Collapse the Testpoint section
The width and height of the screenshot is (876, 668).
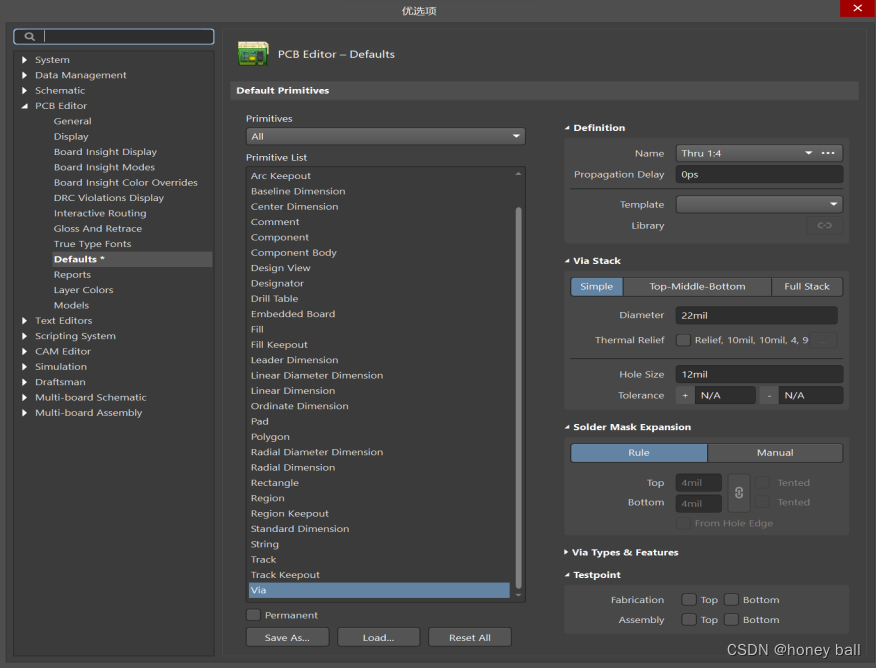tap(567, 575)
